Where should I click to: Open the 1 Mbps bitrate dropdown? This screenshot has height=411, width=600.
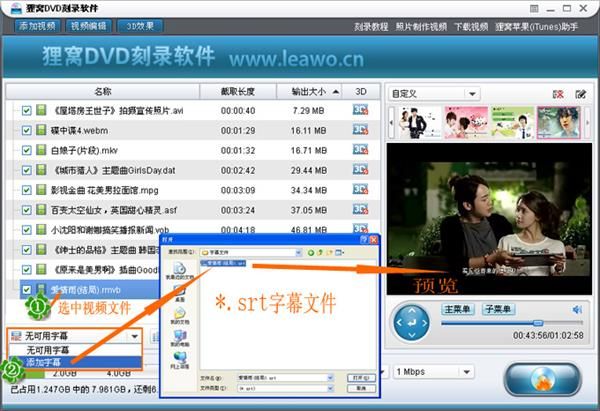pyautogui.click(x=466, y=372)
